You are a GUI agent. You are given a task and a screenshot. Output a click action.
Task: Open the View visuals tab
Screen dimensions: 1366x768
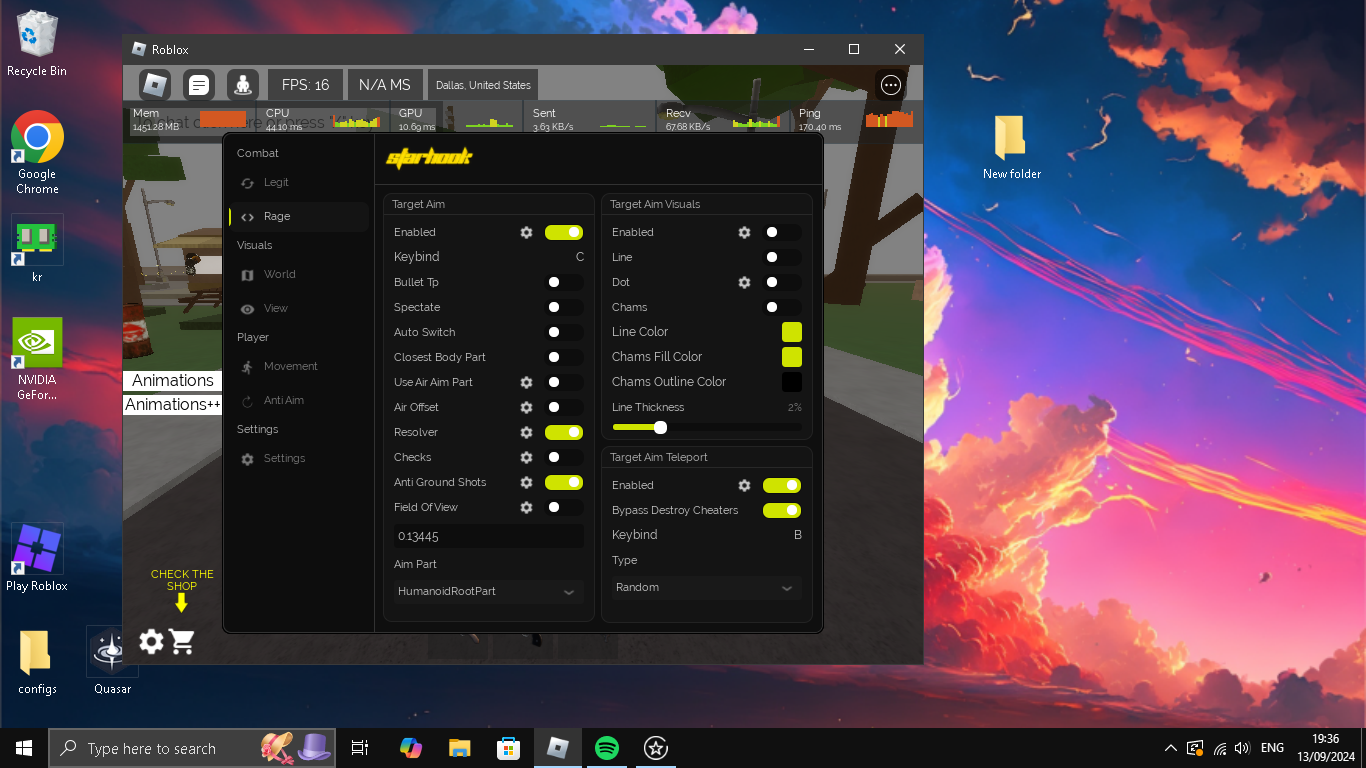(299, 308)
